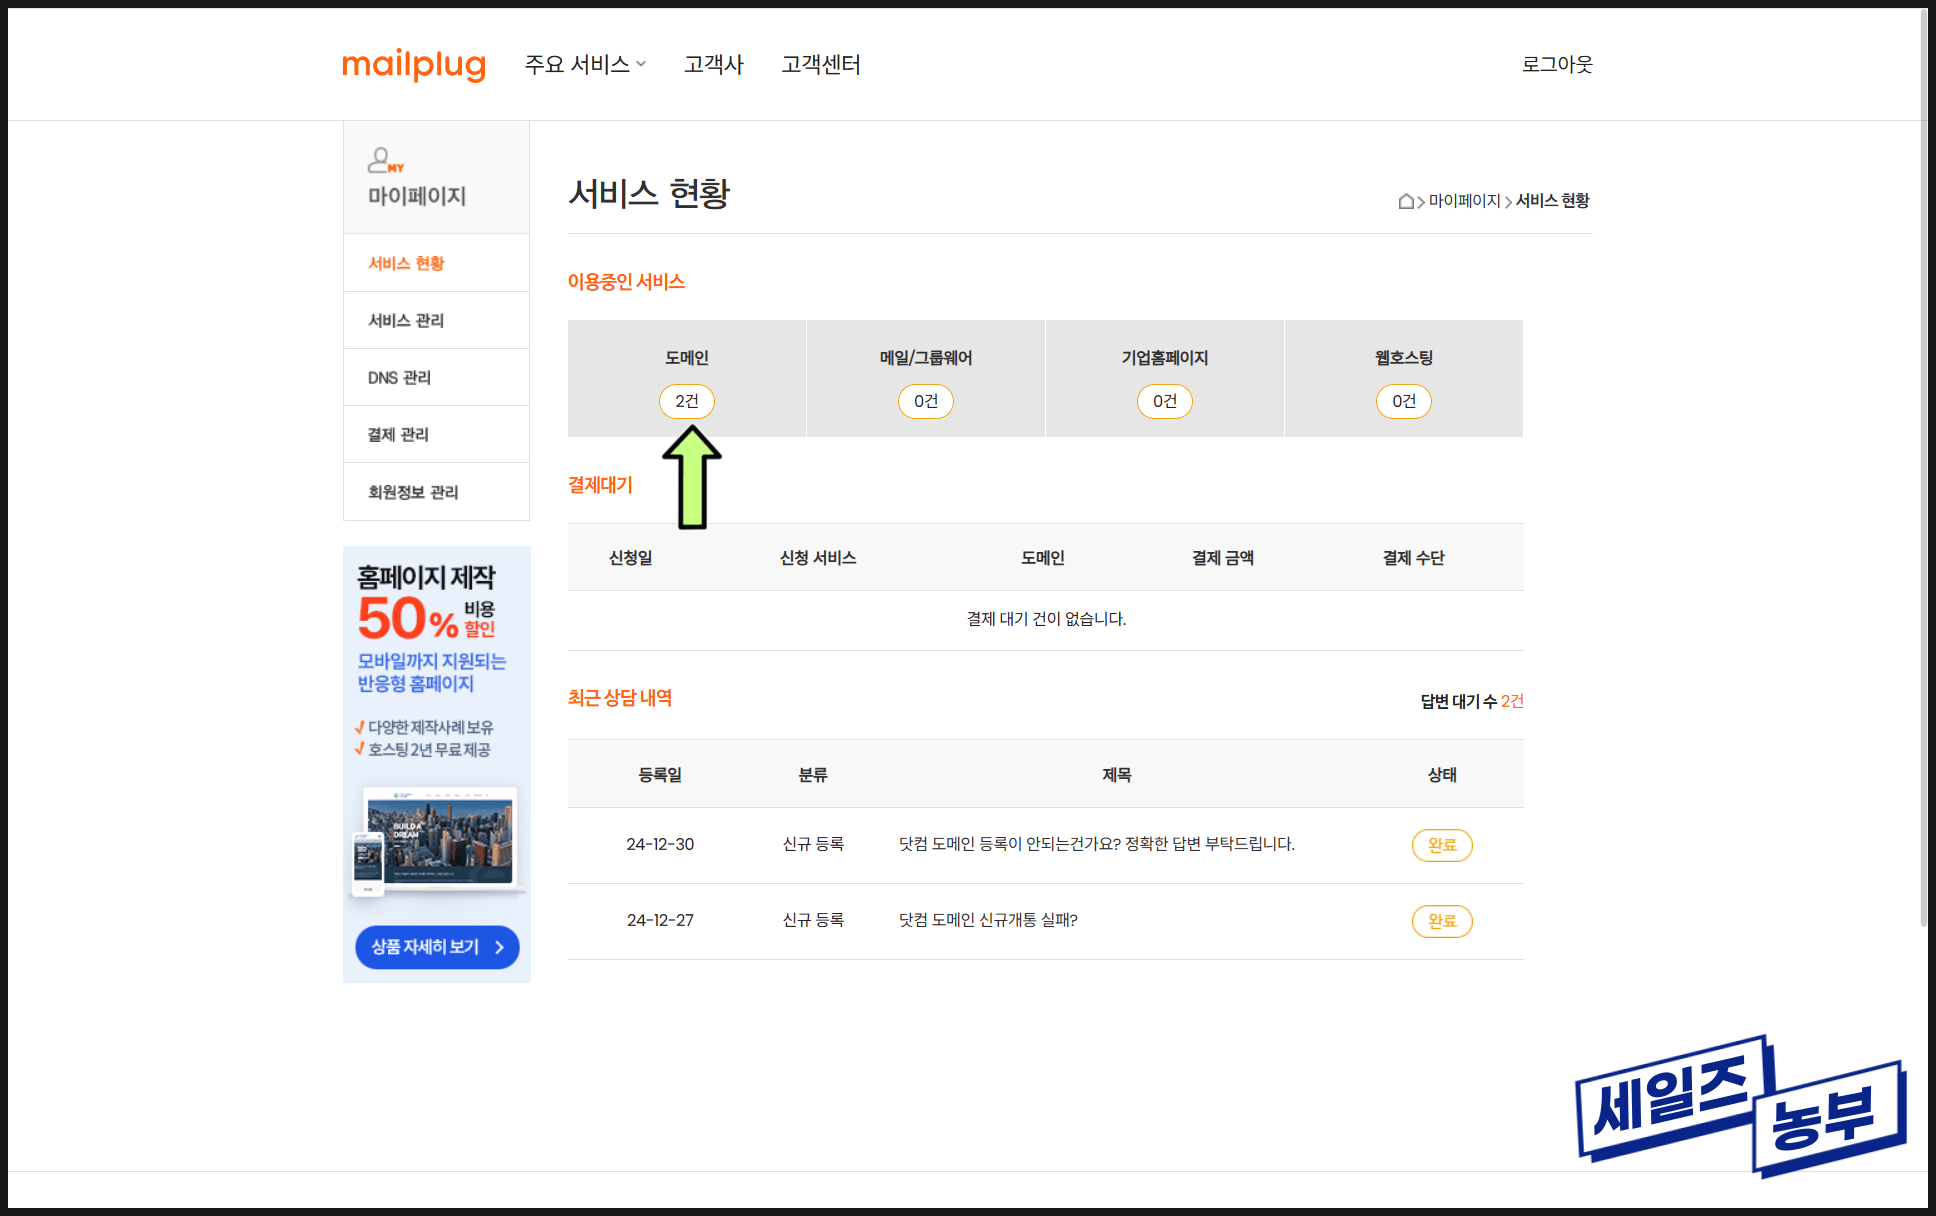The image size is (1936, 1216).
Task: Open the 고객센터 menu
Action: (820, 65)
